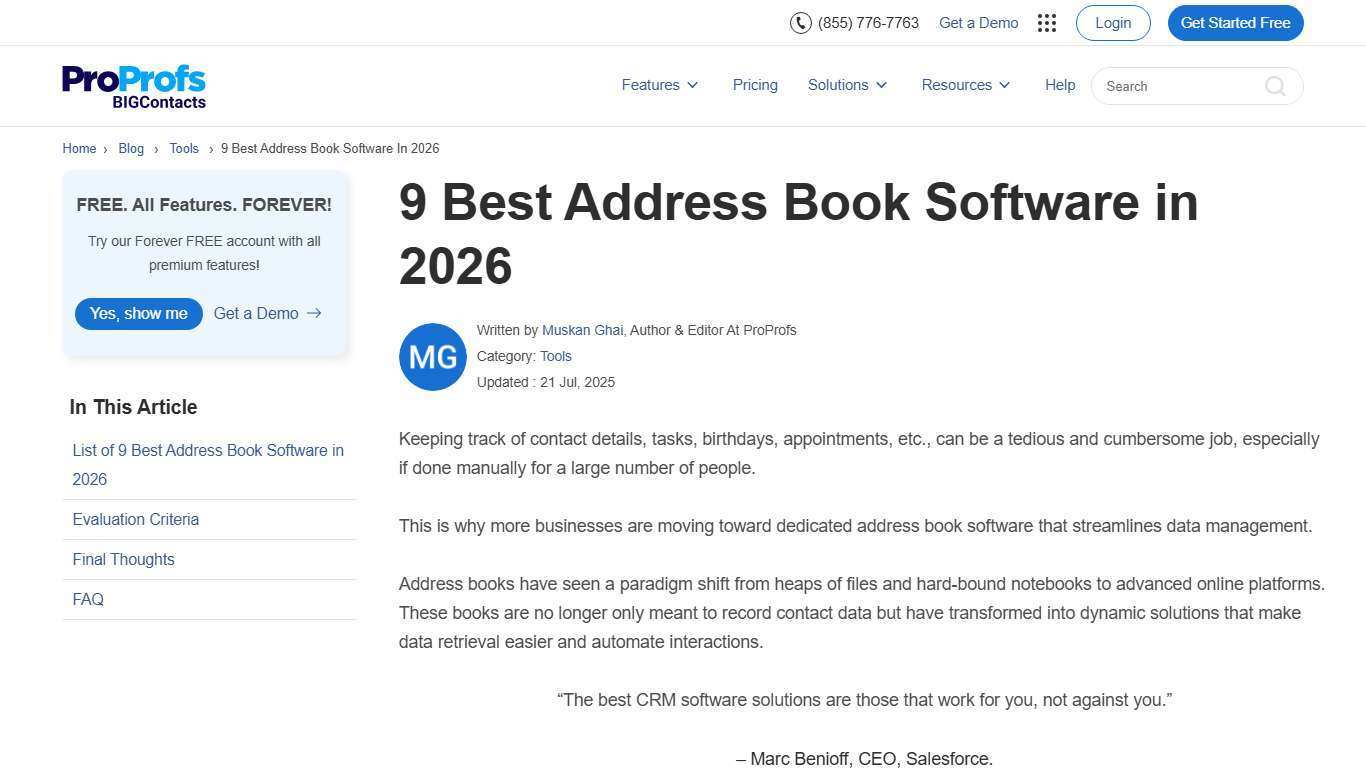Image resolution: width=1366 pixels, height=768 pixels.
Task: Click the Get a Demo header link
Action: 977,22
